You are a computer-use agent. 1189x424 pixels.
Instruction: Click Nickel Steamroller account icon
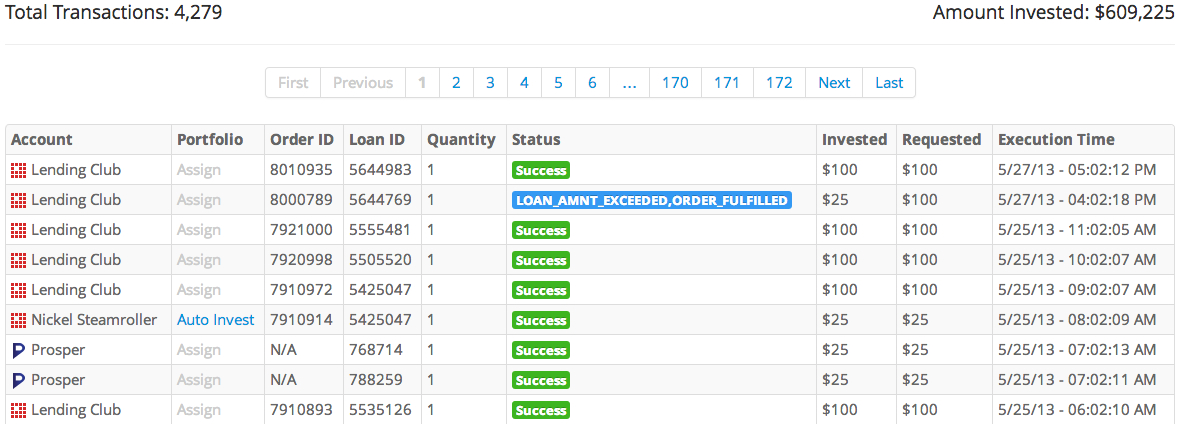[x=18, y=320]
